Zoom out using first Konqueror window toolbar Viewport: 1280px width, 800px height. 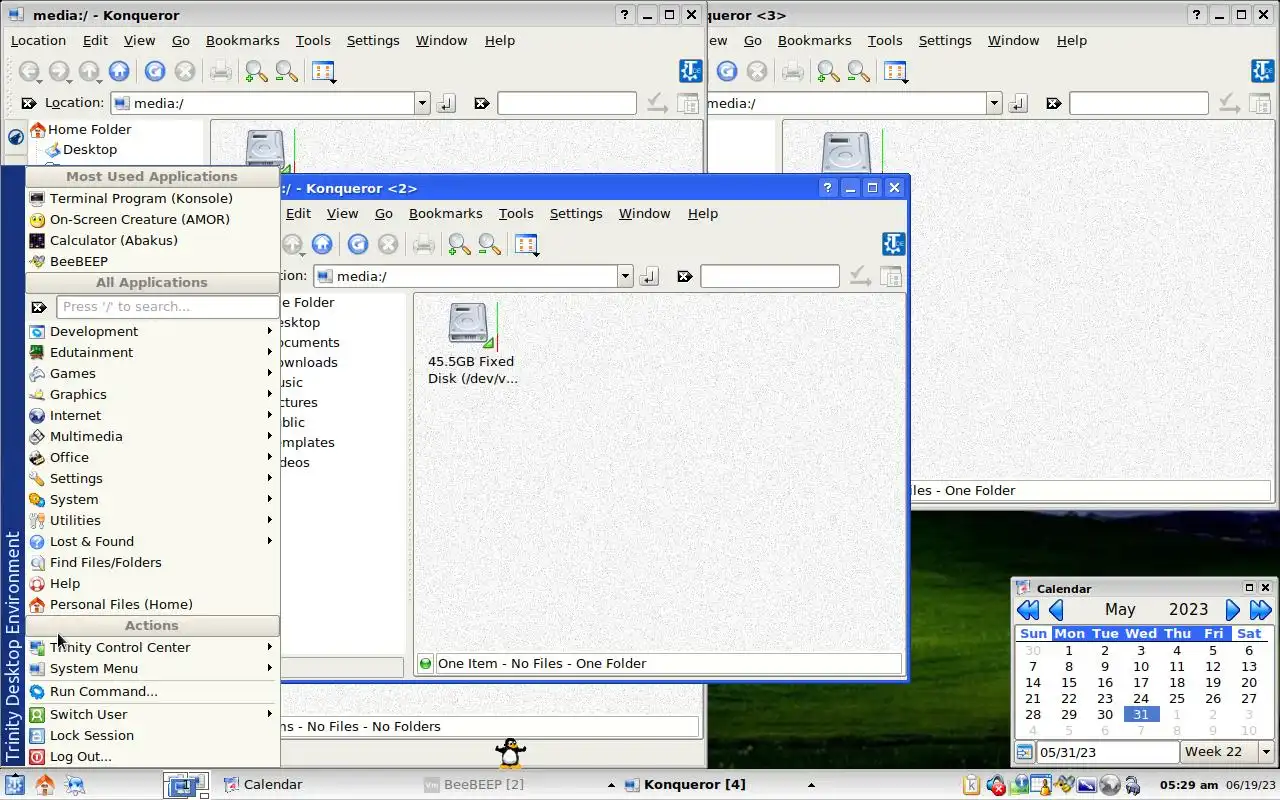point(287,71)
